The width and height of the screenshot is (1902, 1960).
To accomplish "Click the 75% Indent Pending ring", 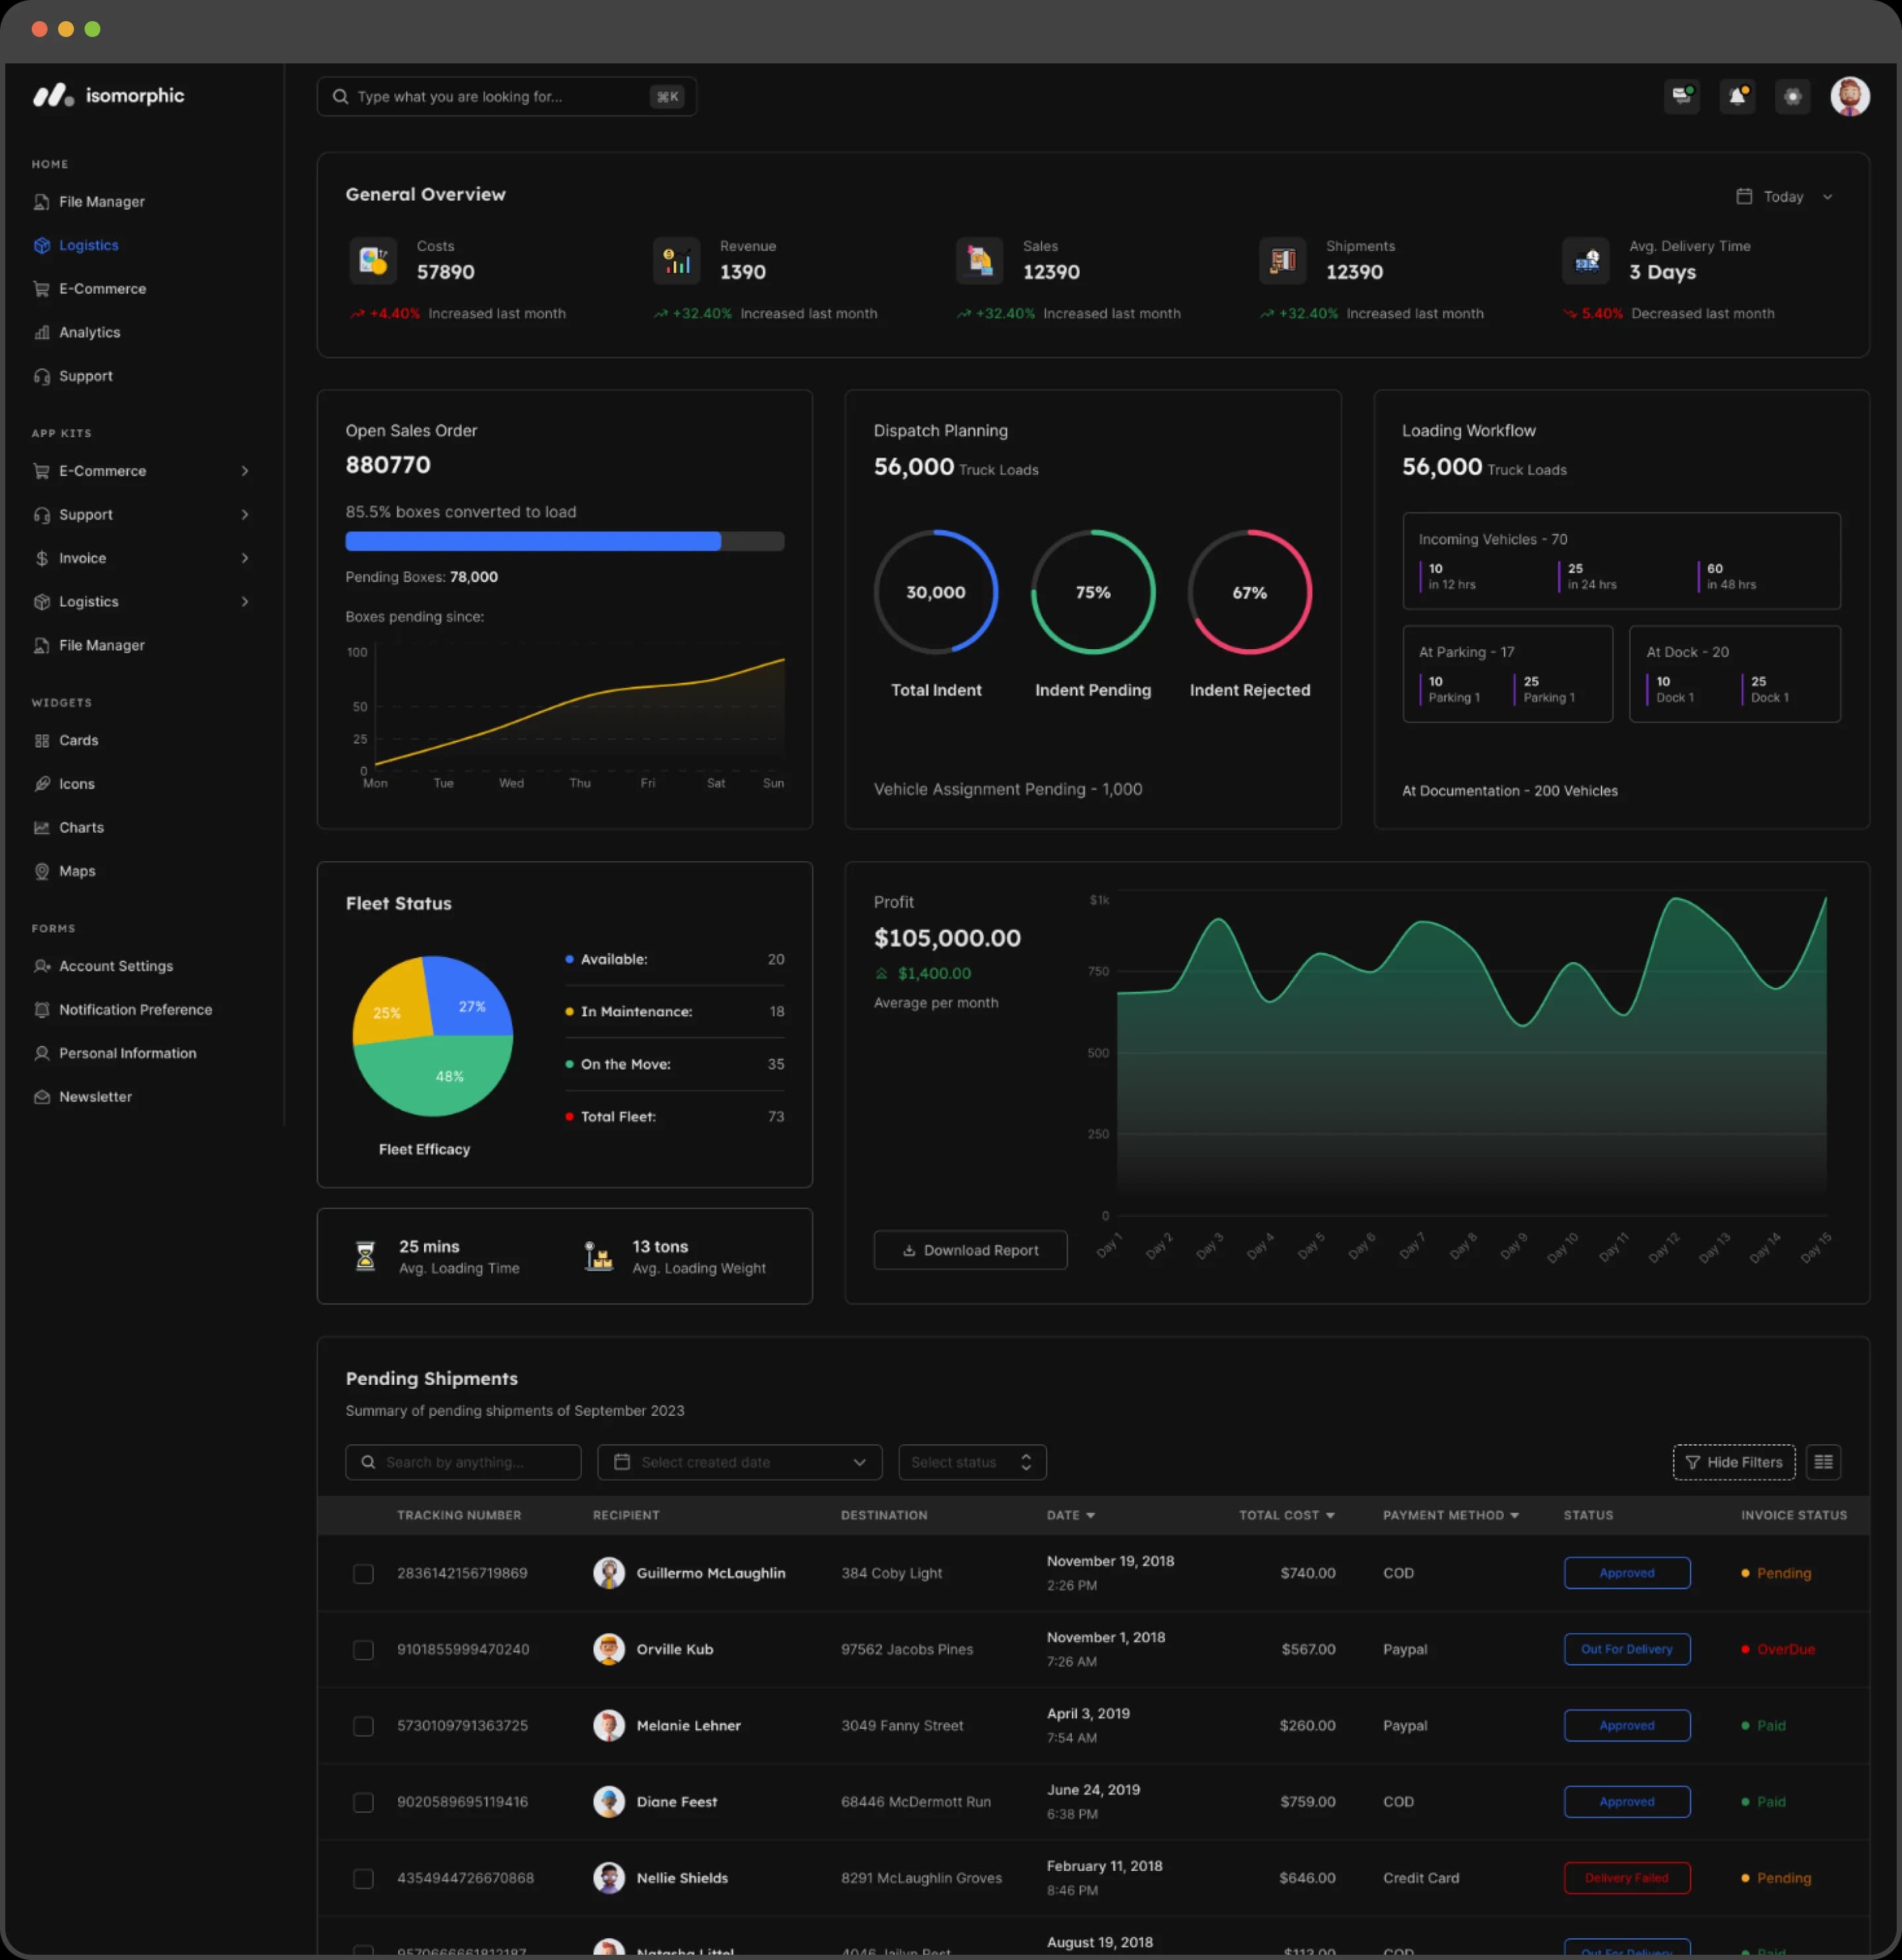I will coord(1092,592).
